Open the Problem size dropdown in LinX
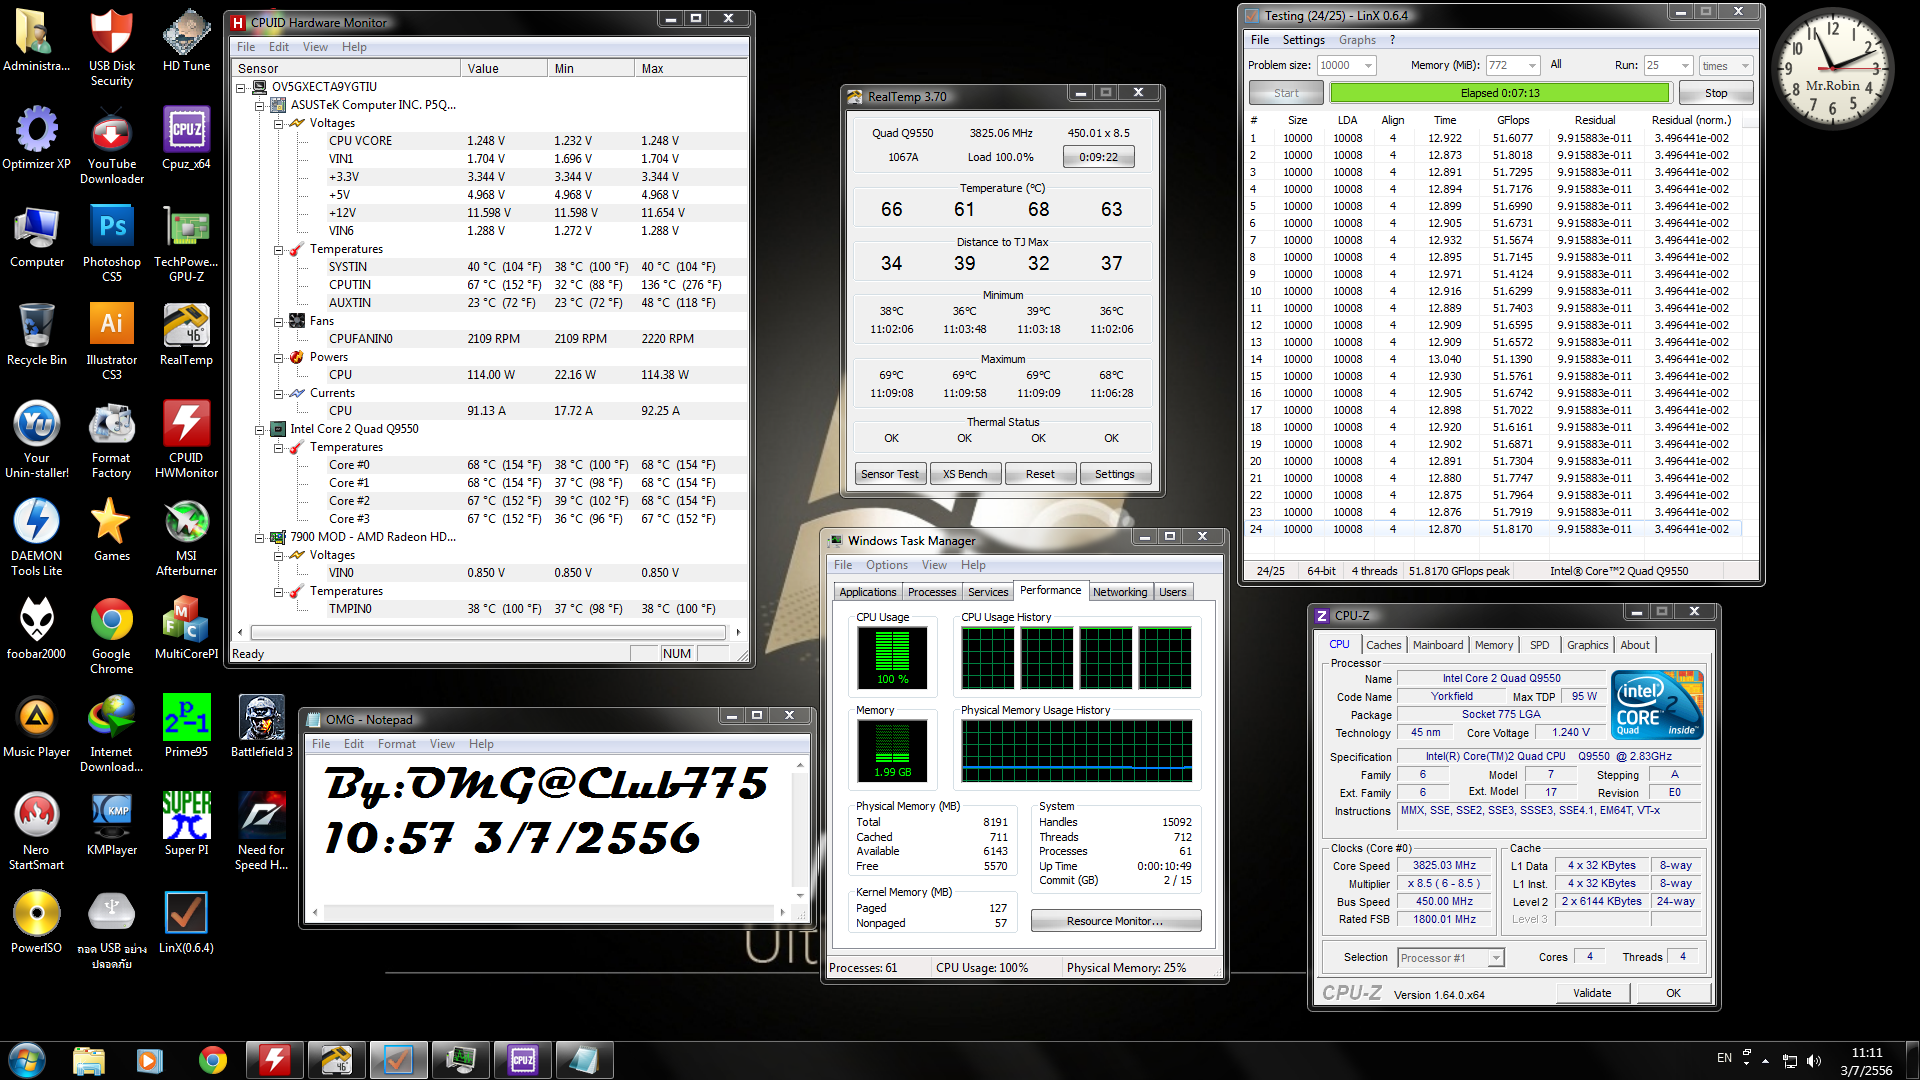The height and width of the screenshot is (1080, 1920). pos(1368,66)
